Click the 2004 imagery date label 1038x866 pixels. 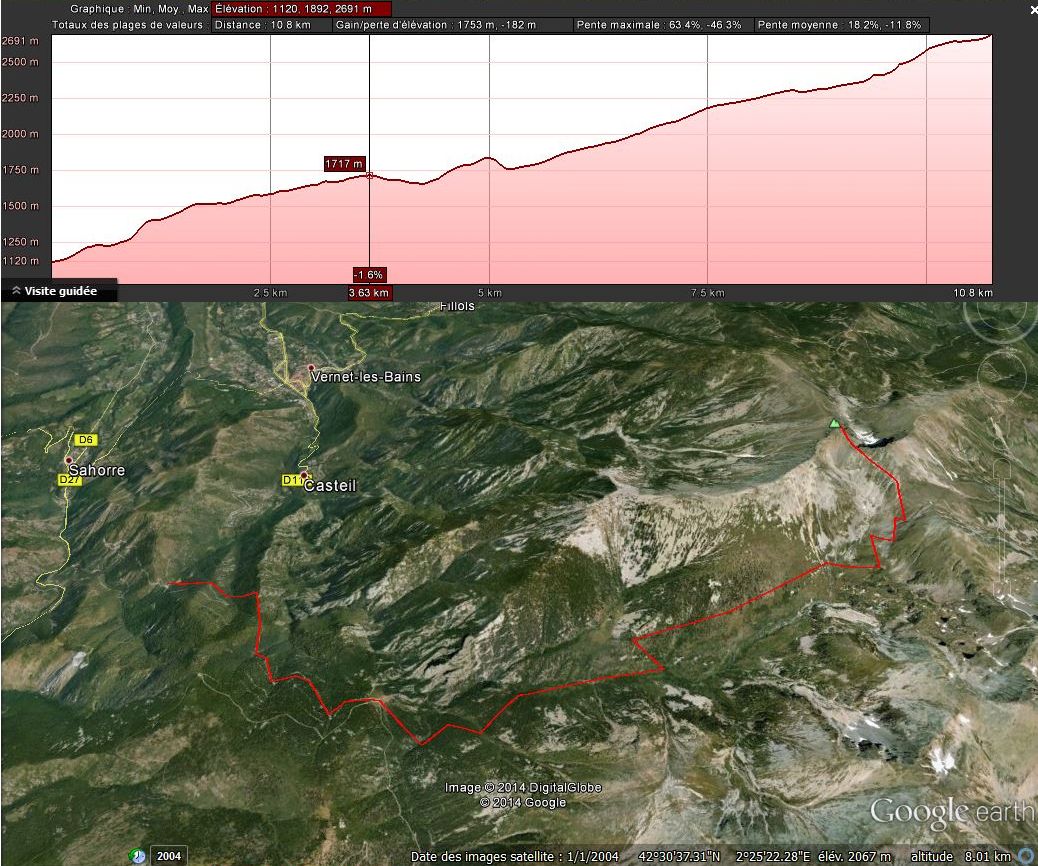coord(168,856)
